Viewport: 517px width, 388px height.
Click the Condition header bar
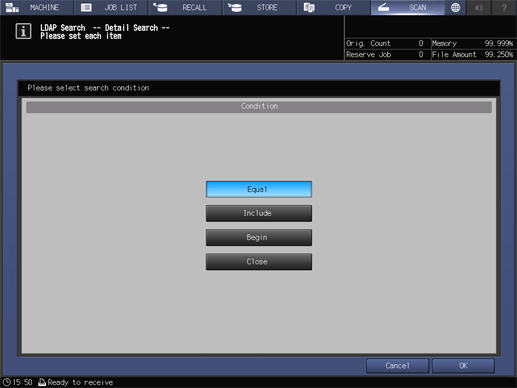(x=259, y=106)
